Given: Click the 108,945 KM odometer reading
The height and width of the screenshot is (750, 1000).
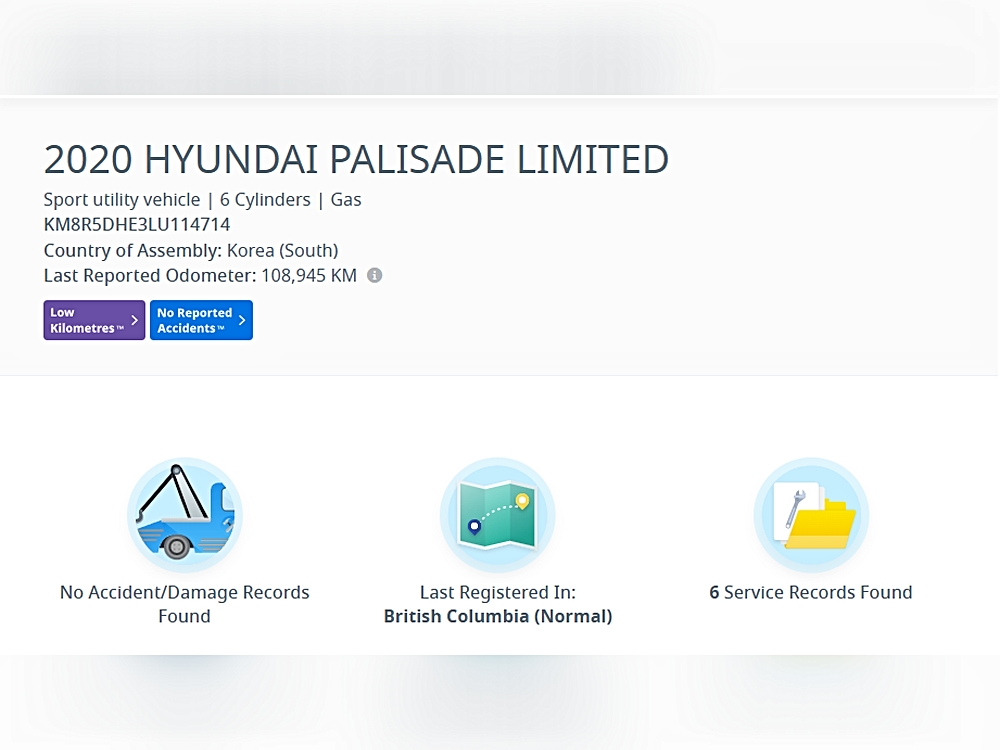Looking at the screenshot, I should tap(309, 275).
